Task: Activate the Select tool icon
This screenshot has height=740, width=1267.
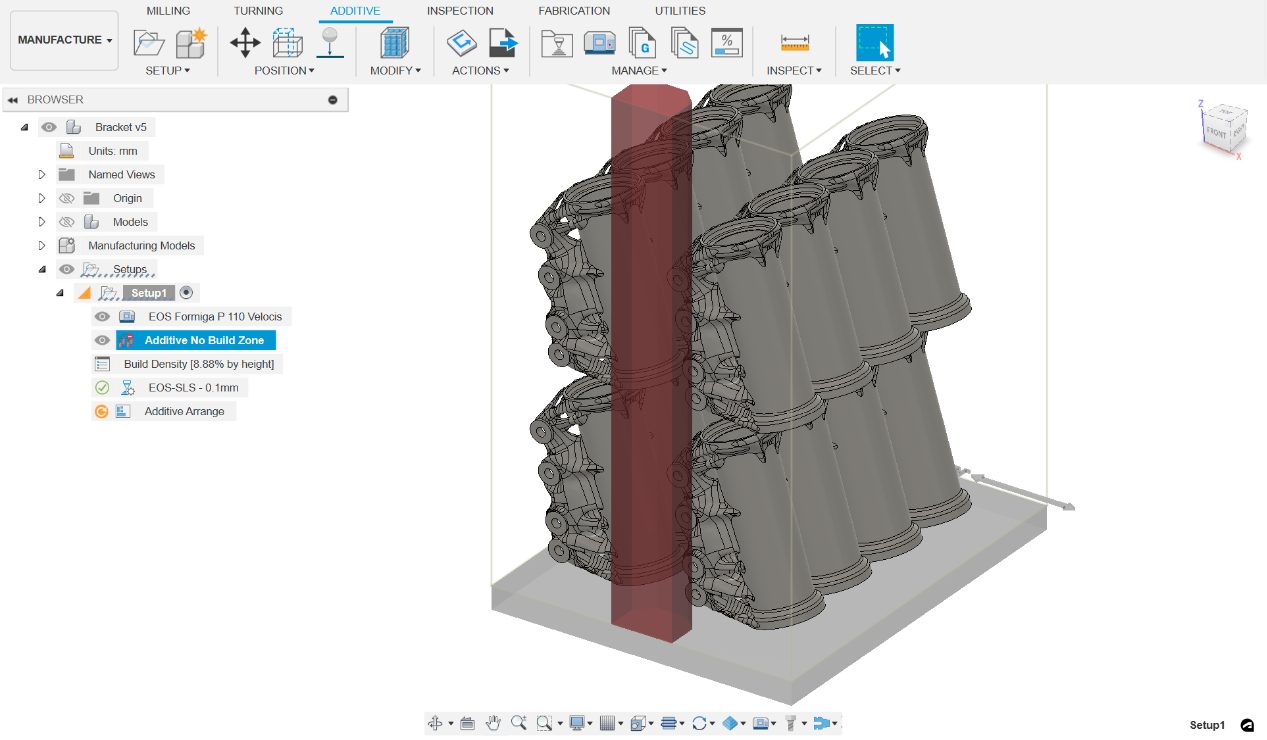Action: point(875,43)
